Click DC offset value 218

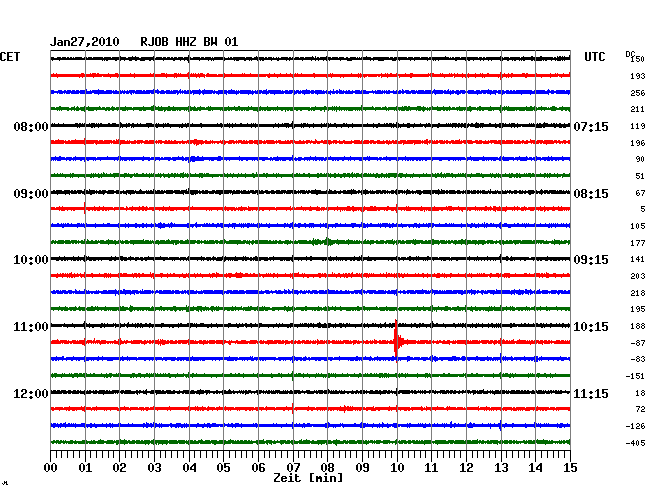pyautogui.click(x=638, y=293)
